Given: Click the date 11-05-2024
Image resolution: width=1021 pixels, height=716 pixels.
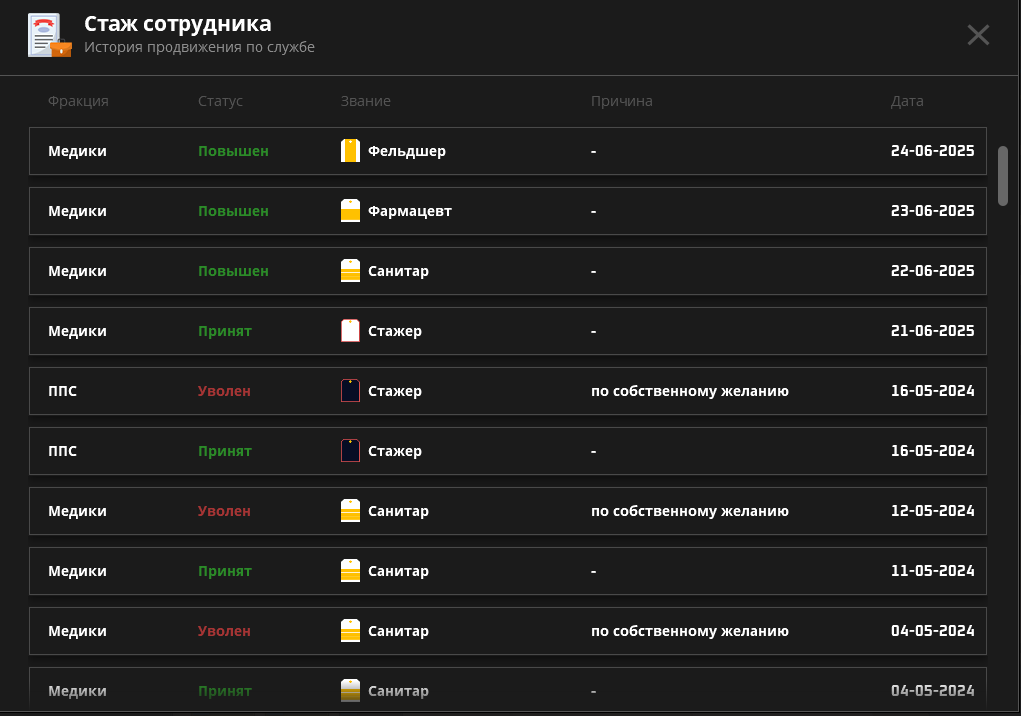Looking at the screenshot, I should tap(932, 571).
